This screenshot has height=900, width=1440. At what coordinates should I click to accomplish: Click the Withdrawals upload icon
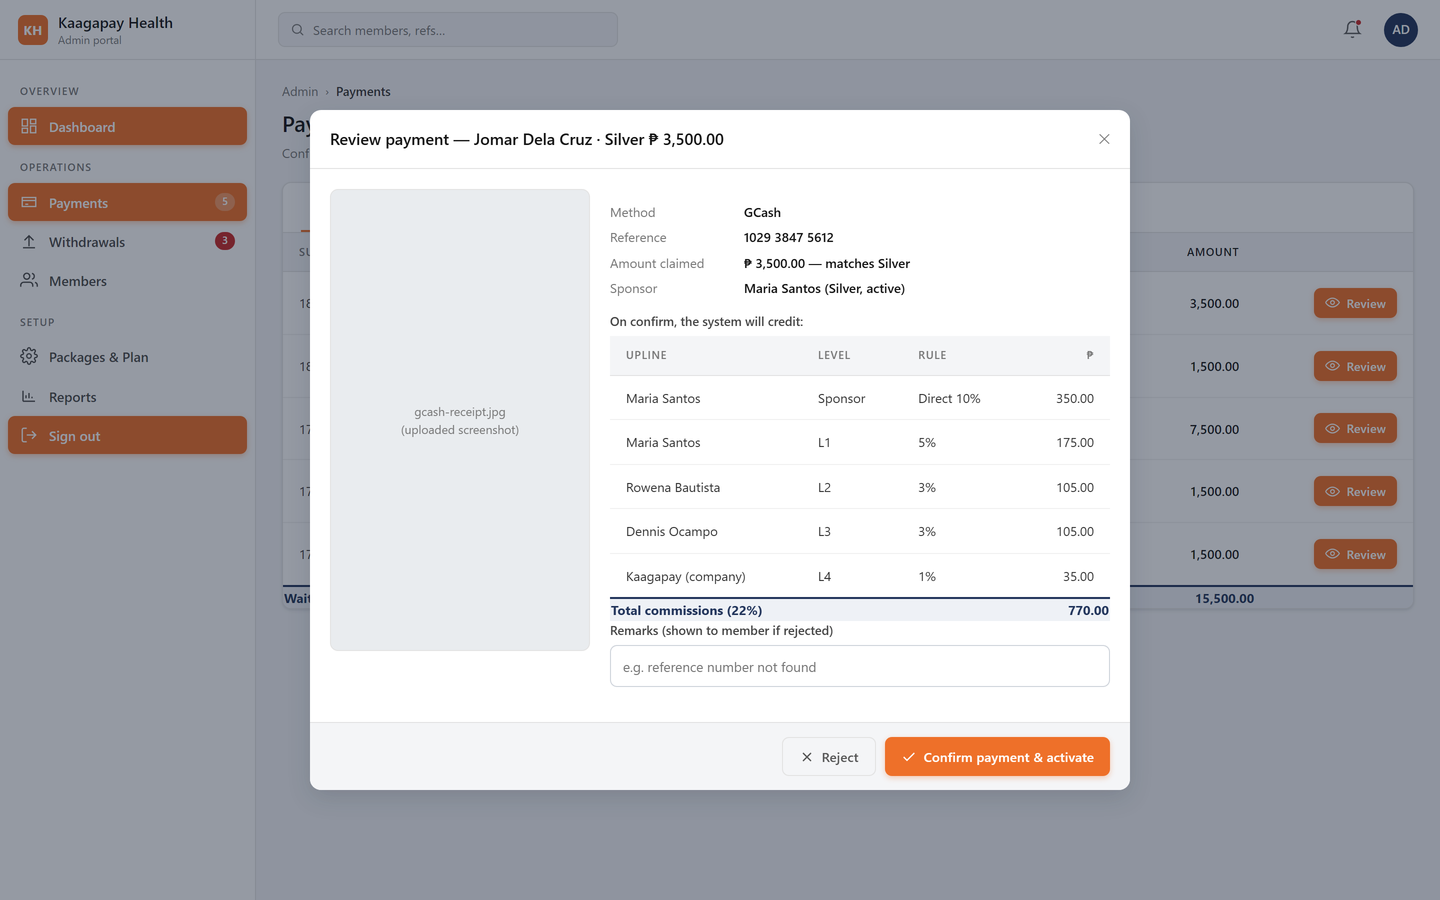pyautogui.click(x=29, y=242)
